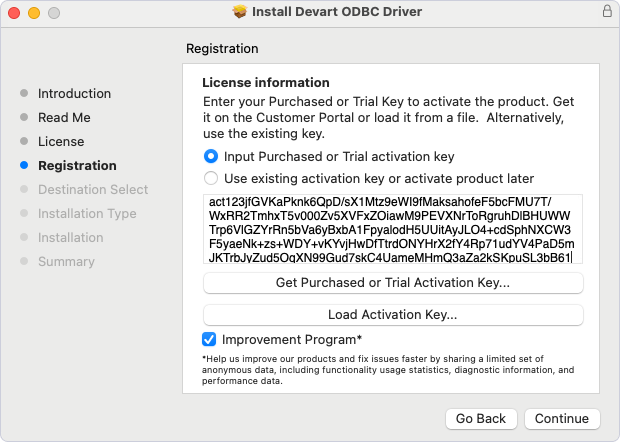Click Load Activation Key button
The image size is (620, 442).
(x=393, y=315)
